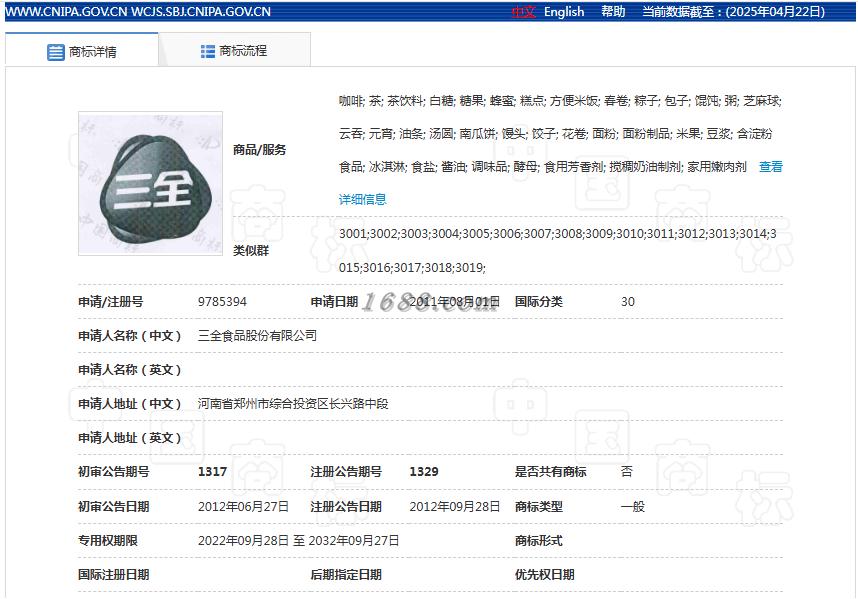Screen dimensions: 858x599
Task: Select applicant name 三全食品股份有限公司
Action: 257,335
